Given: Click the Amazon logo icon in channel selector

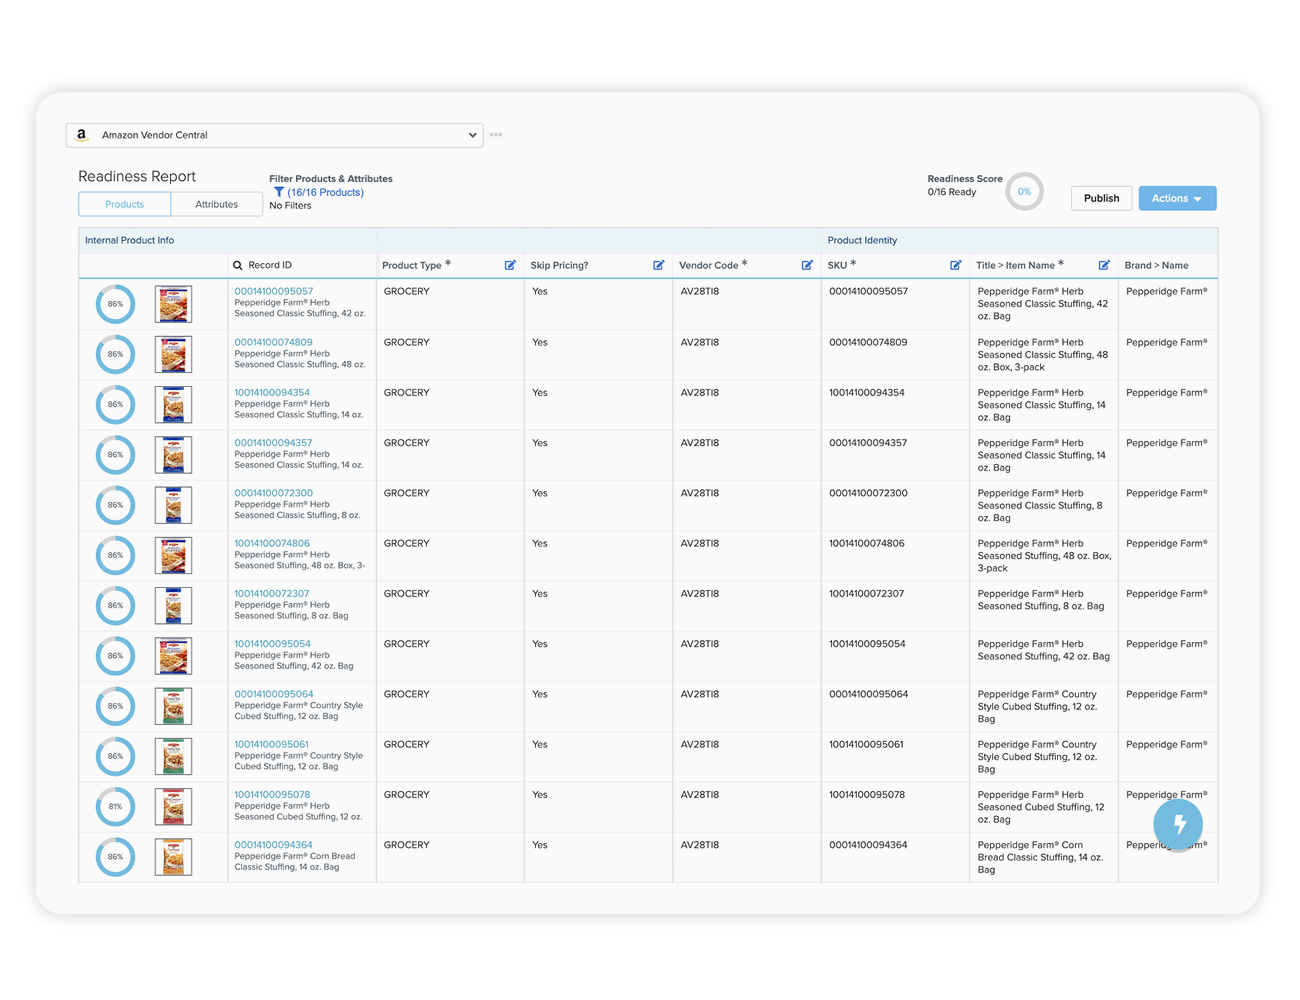Looking at the screenshot, I should click(x=82, y=135).
